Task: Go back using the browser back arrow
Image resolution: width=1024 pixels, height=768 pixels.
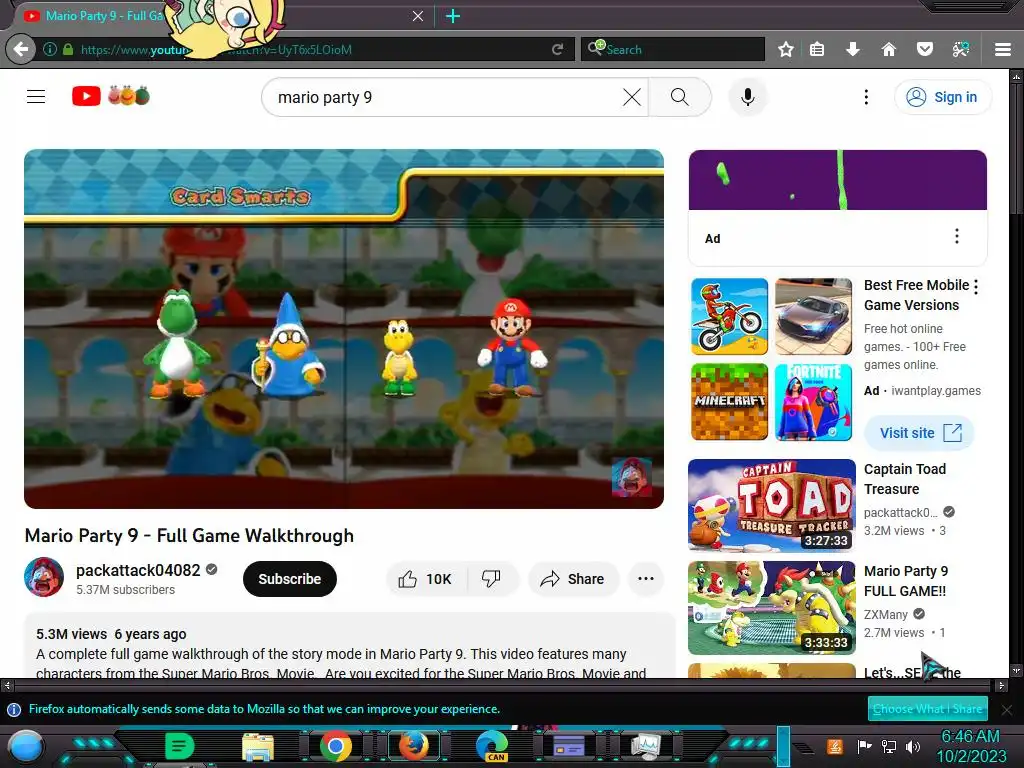Action: 21,49
